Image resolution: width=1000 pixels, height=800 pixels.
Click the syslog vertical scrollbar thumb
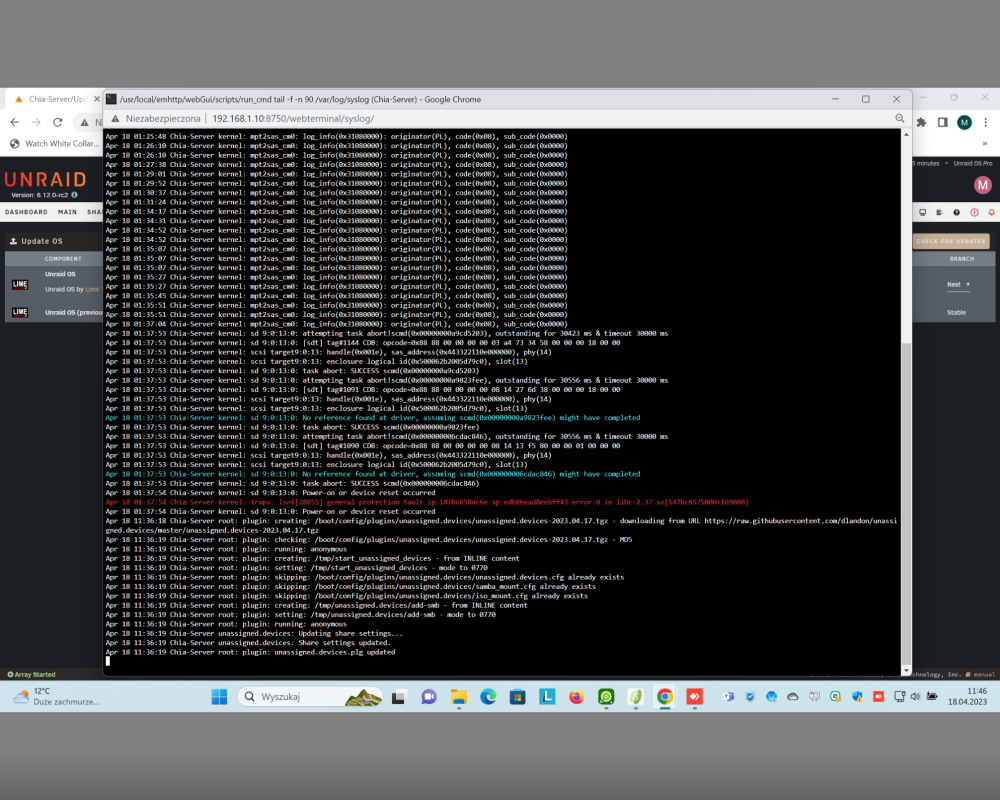[x=906, y=504]
